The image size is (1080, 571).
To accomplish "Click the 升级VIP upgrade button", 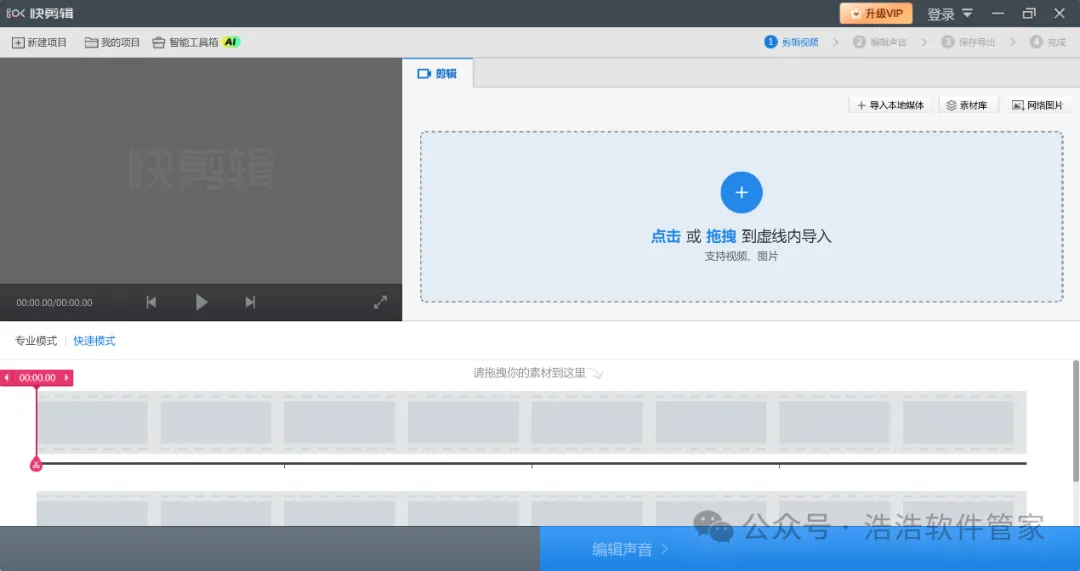I will [876, 13].
